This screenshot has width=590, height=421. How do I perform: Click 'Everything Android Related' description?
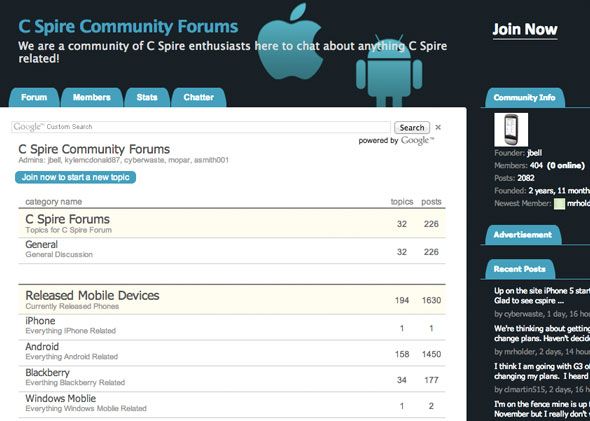point(71,357)
